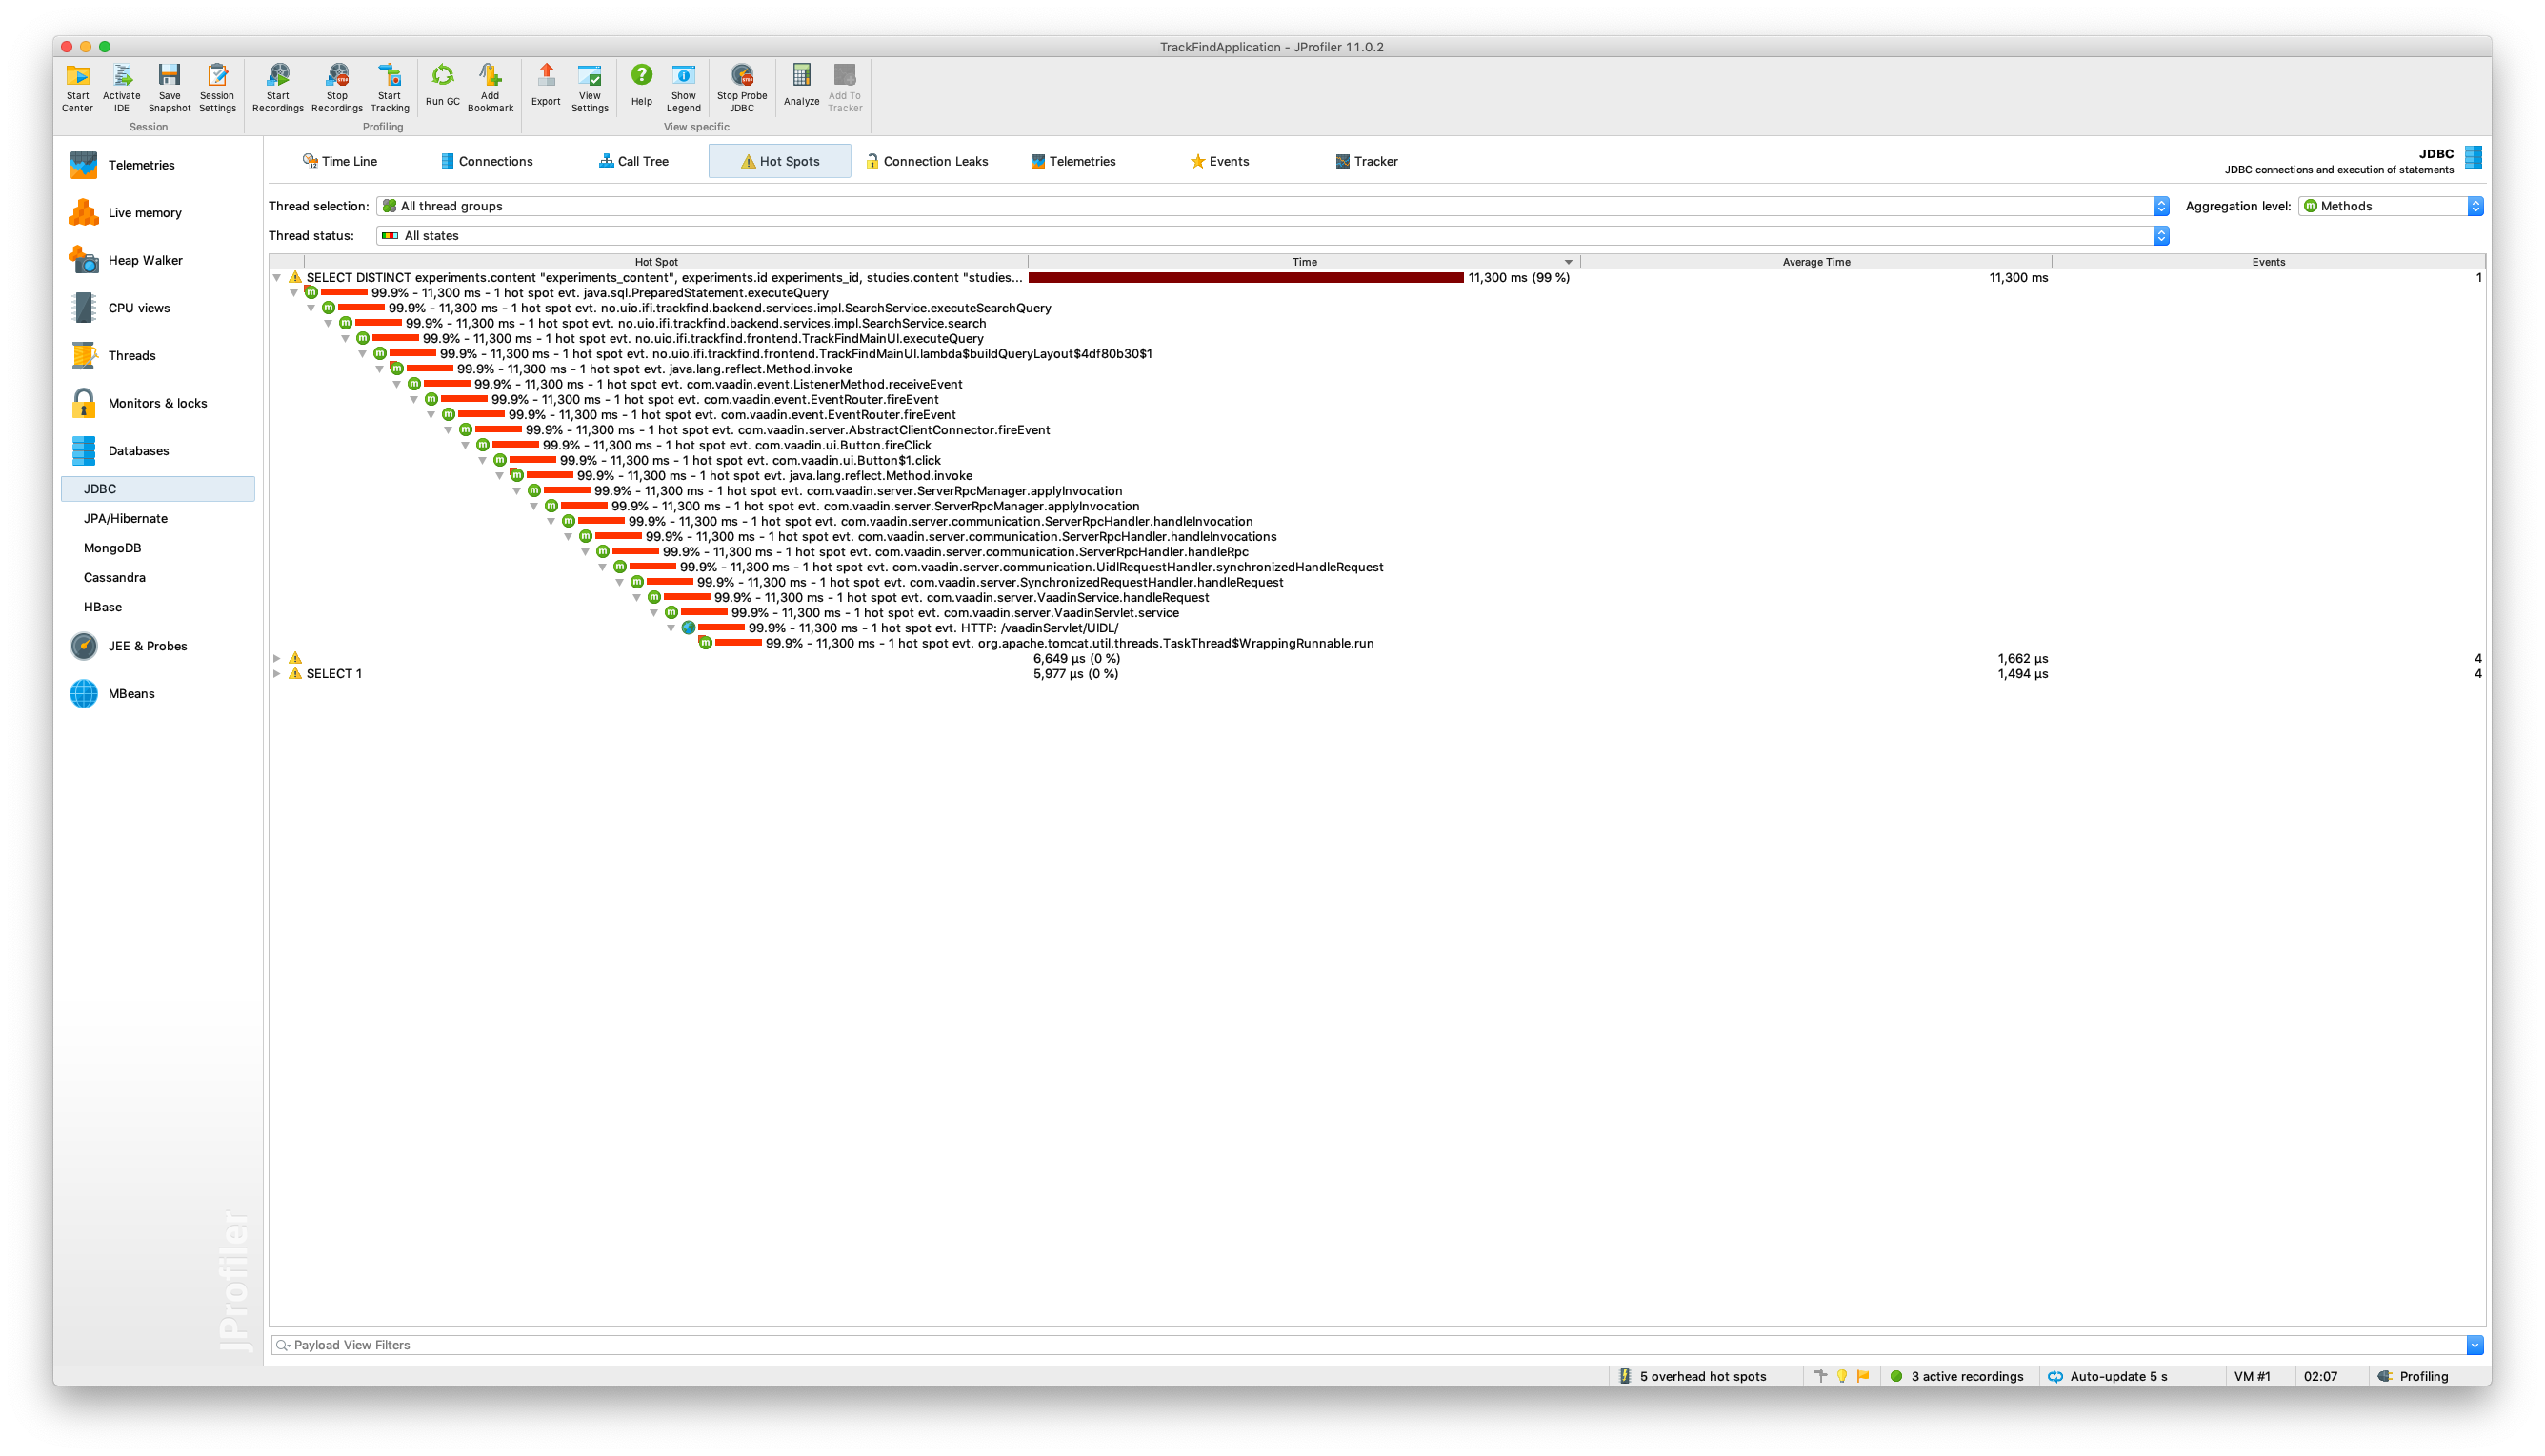Select the VaadinServlet.service row

click(x=921, y=613)
